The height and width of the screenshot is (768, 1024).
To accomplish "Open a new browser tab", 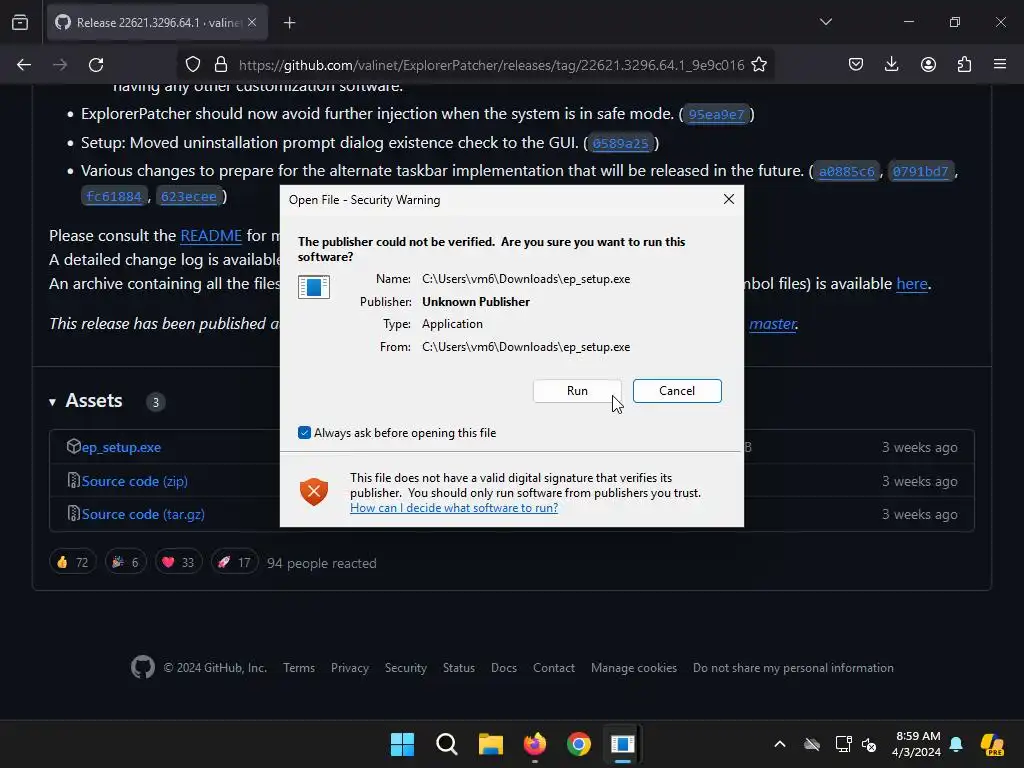I will (x=289, y=23).
